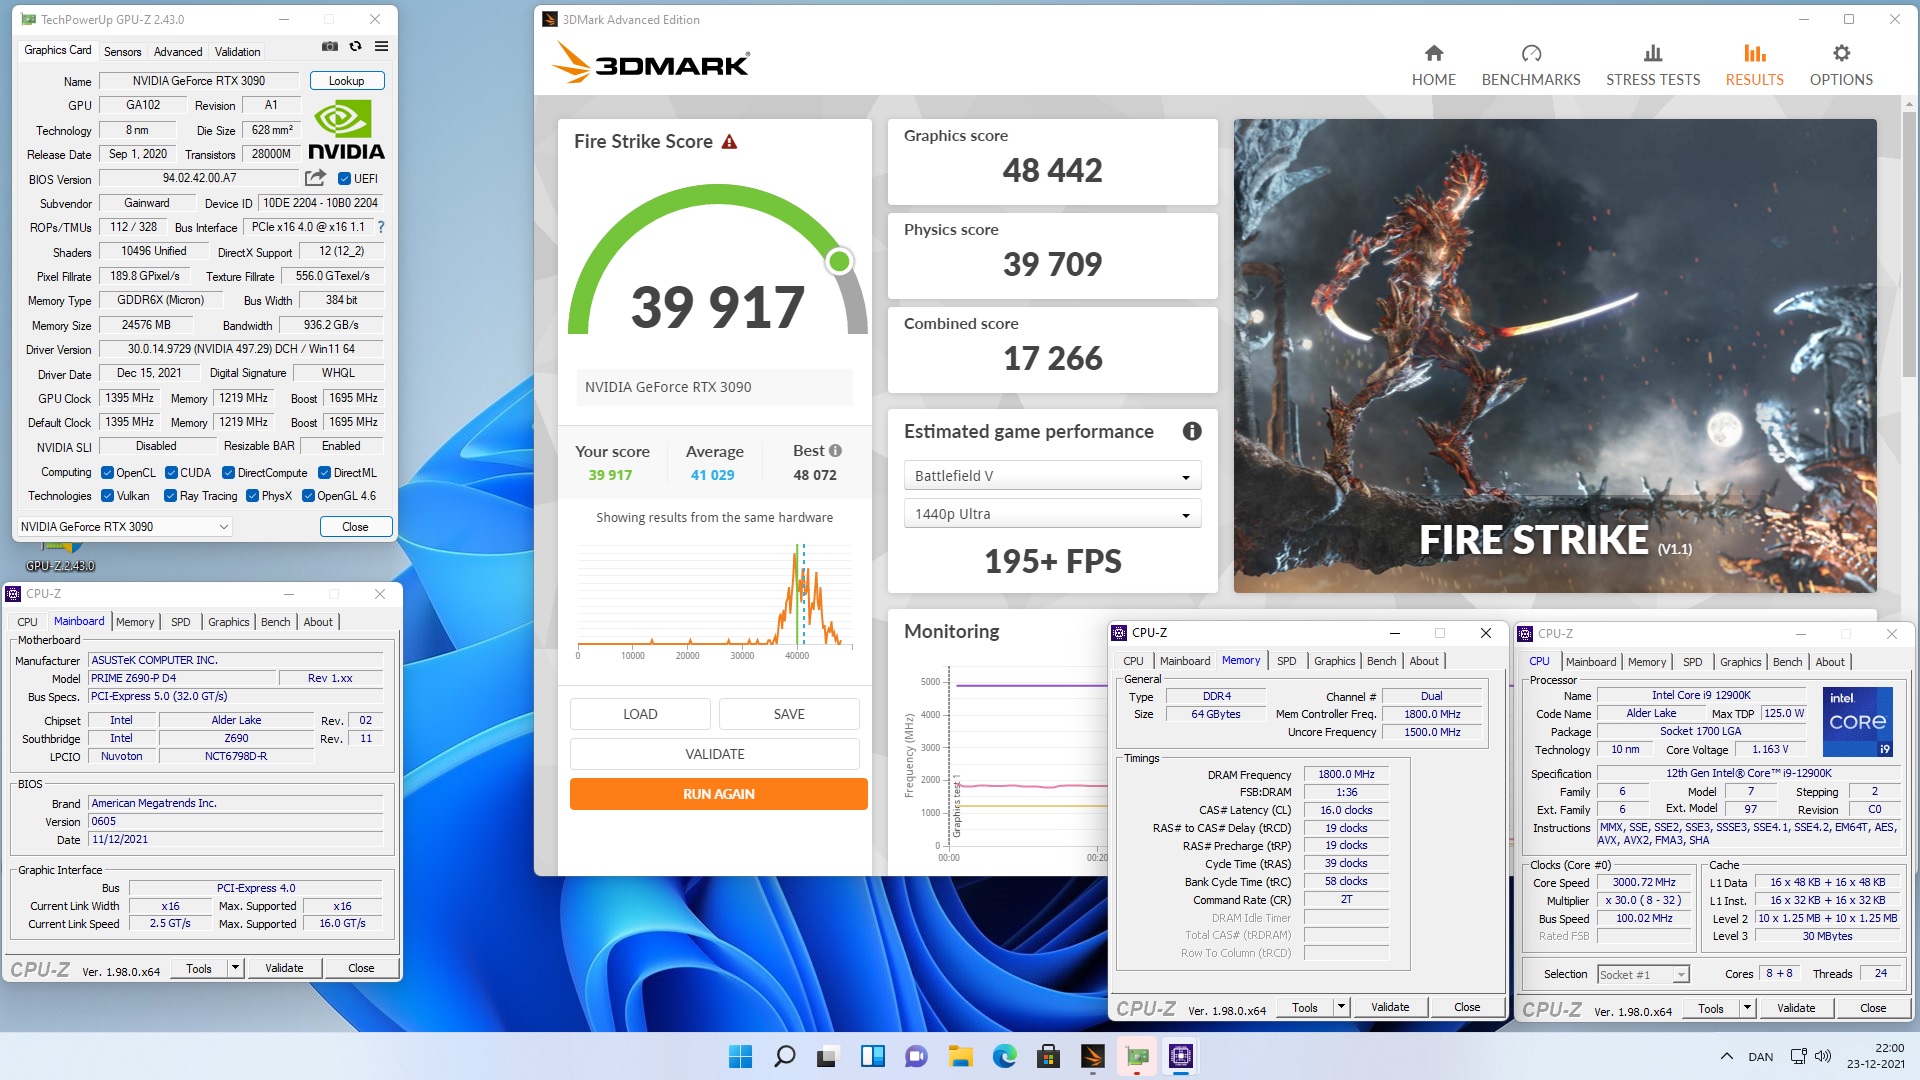Open taskbar Search
Viewport: 1920px width, 1080px height.
785,1056
